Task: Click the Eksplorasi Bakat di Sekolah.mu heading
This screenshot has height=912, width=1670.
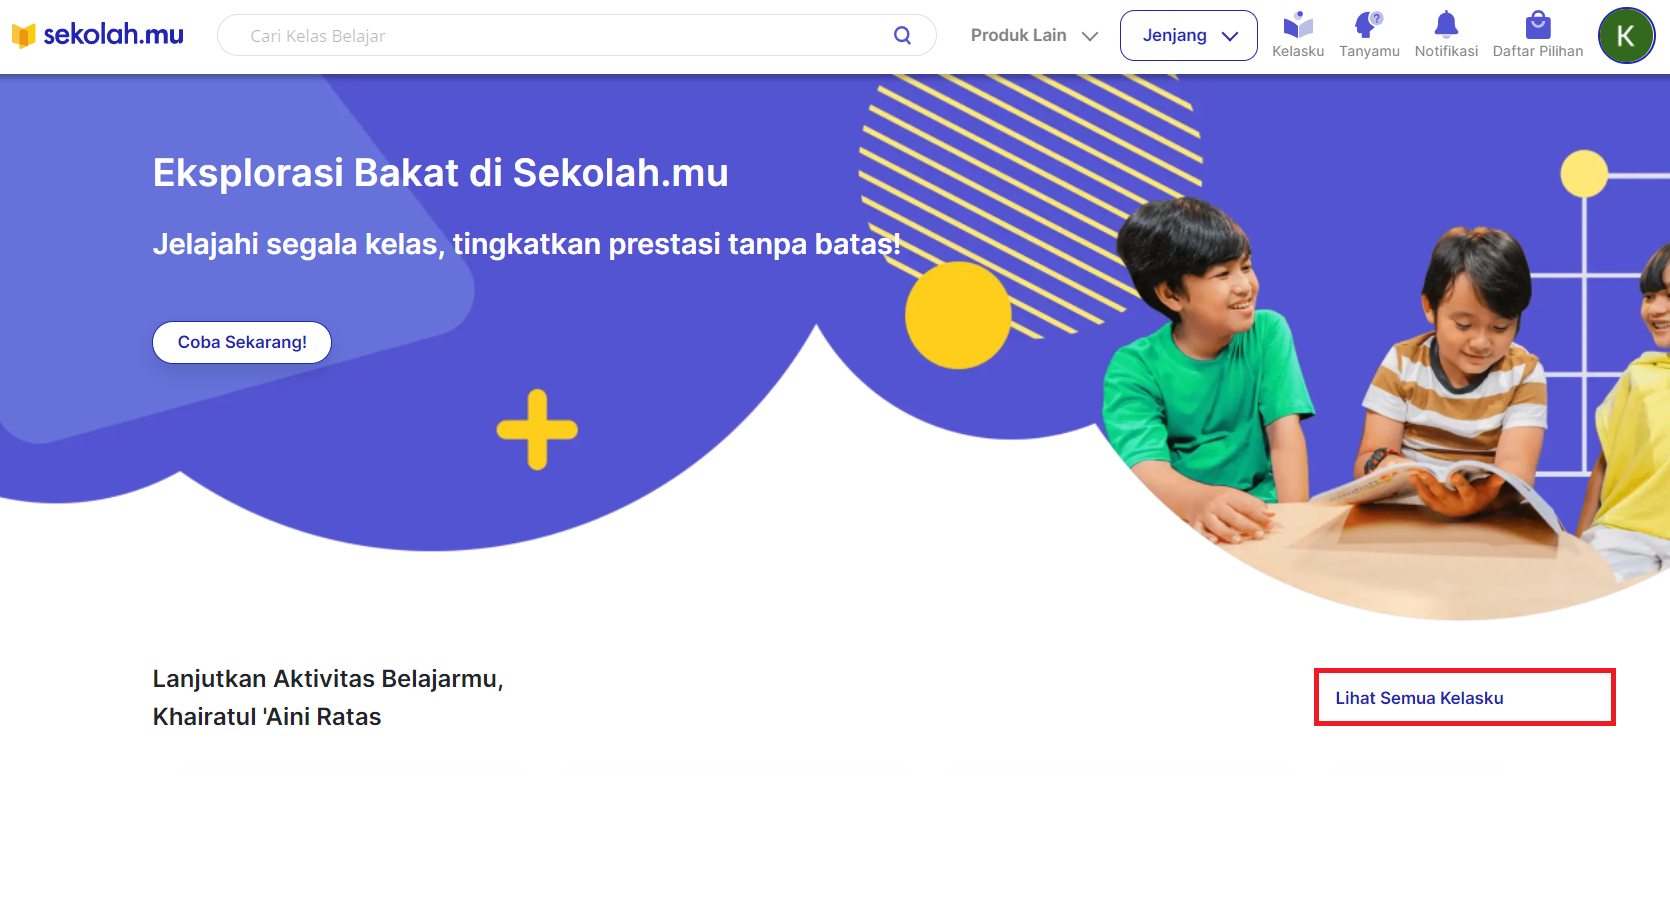Action: click(x=440, y=173)
